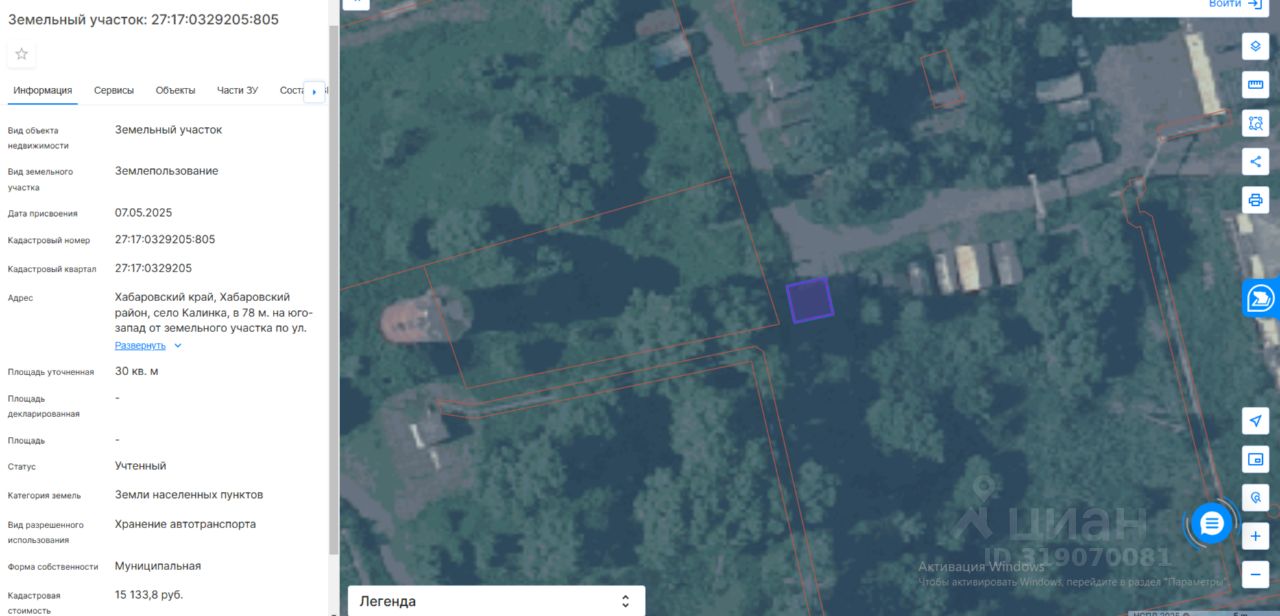This screenshot has height=616, width=1280.
Task: Switch to the Части ЗУ tab
Action: click(237, 90)
